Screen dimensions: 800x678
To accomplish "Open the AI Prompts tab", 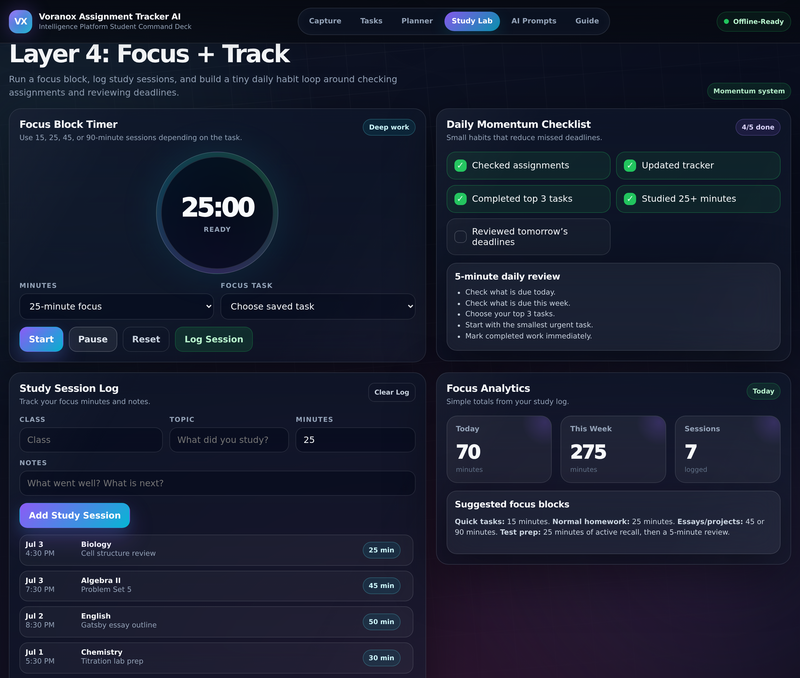I will pos(534,21).
